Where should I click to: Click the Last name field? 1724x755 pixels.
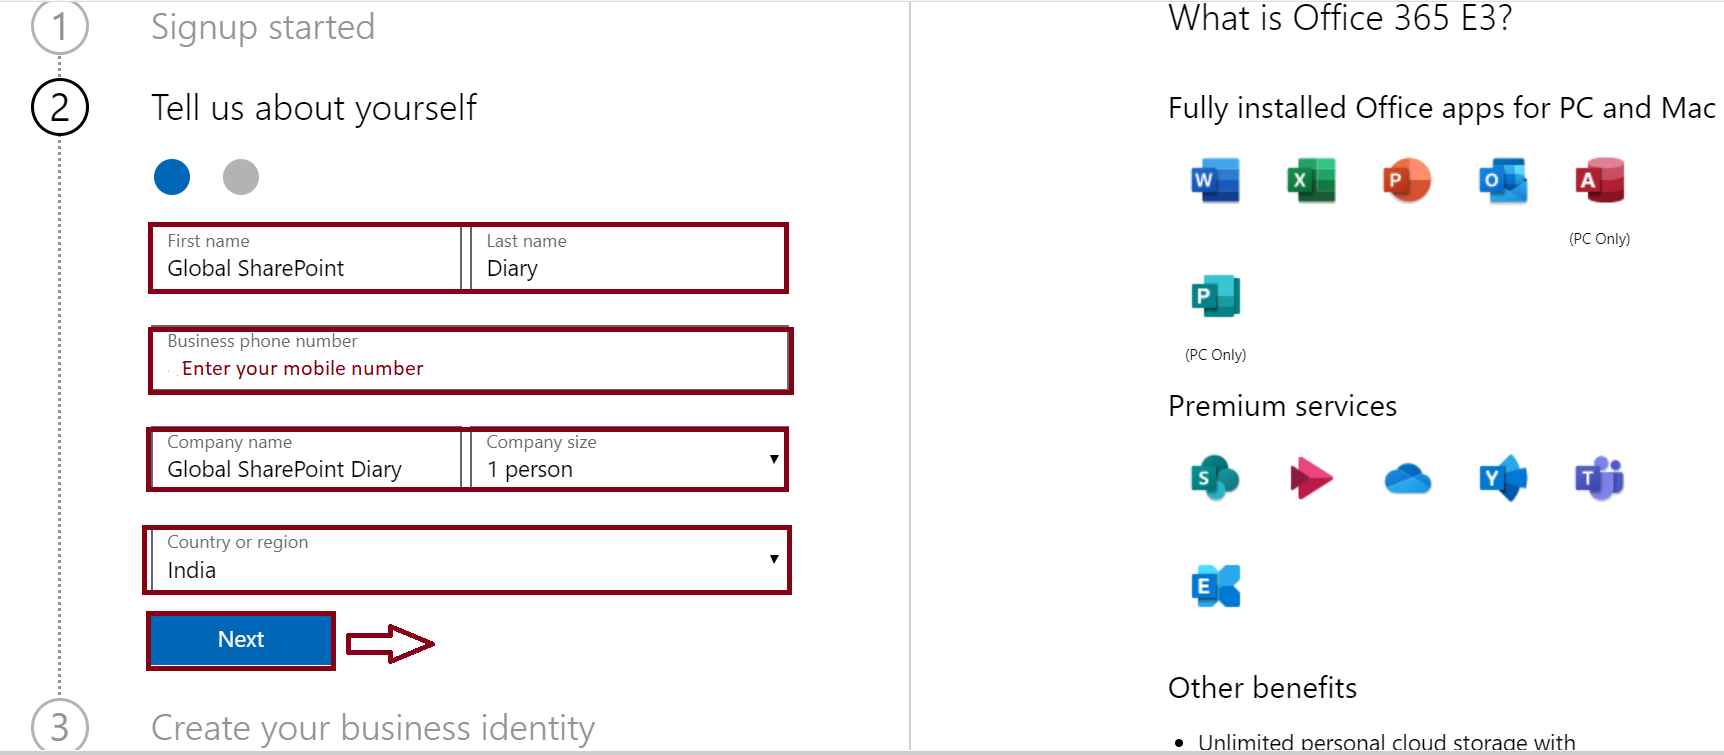(628, 258)
